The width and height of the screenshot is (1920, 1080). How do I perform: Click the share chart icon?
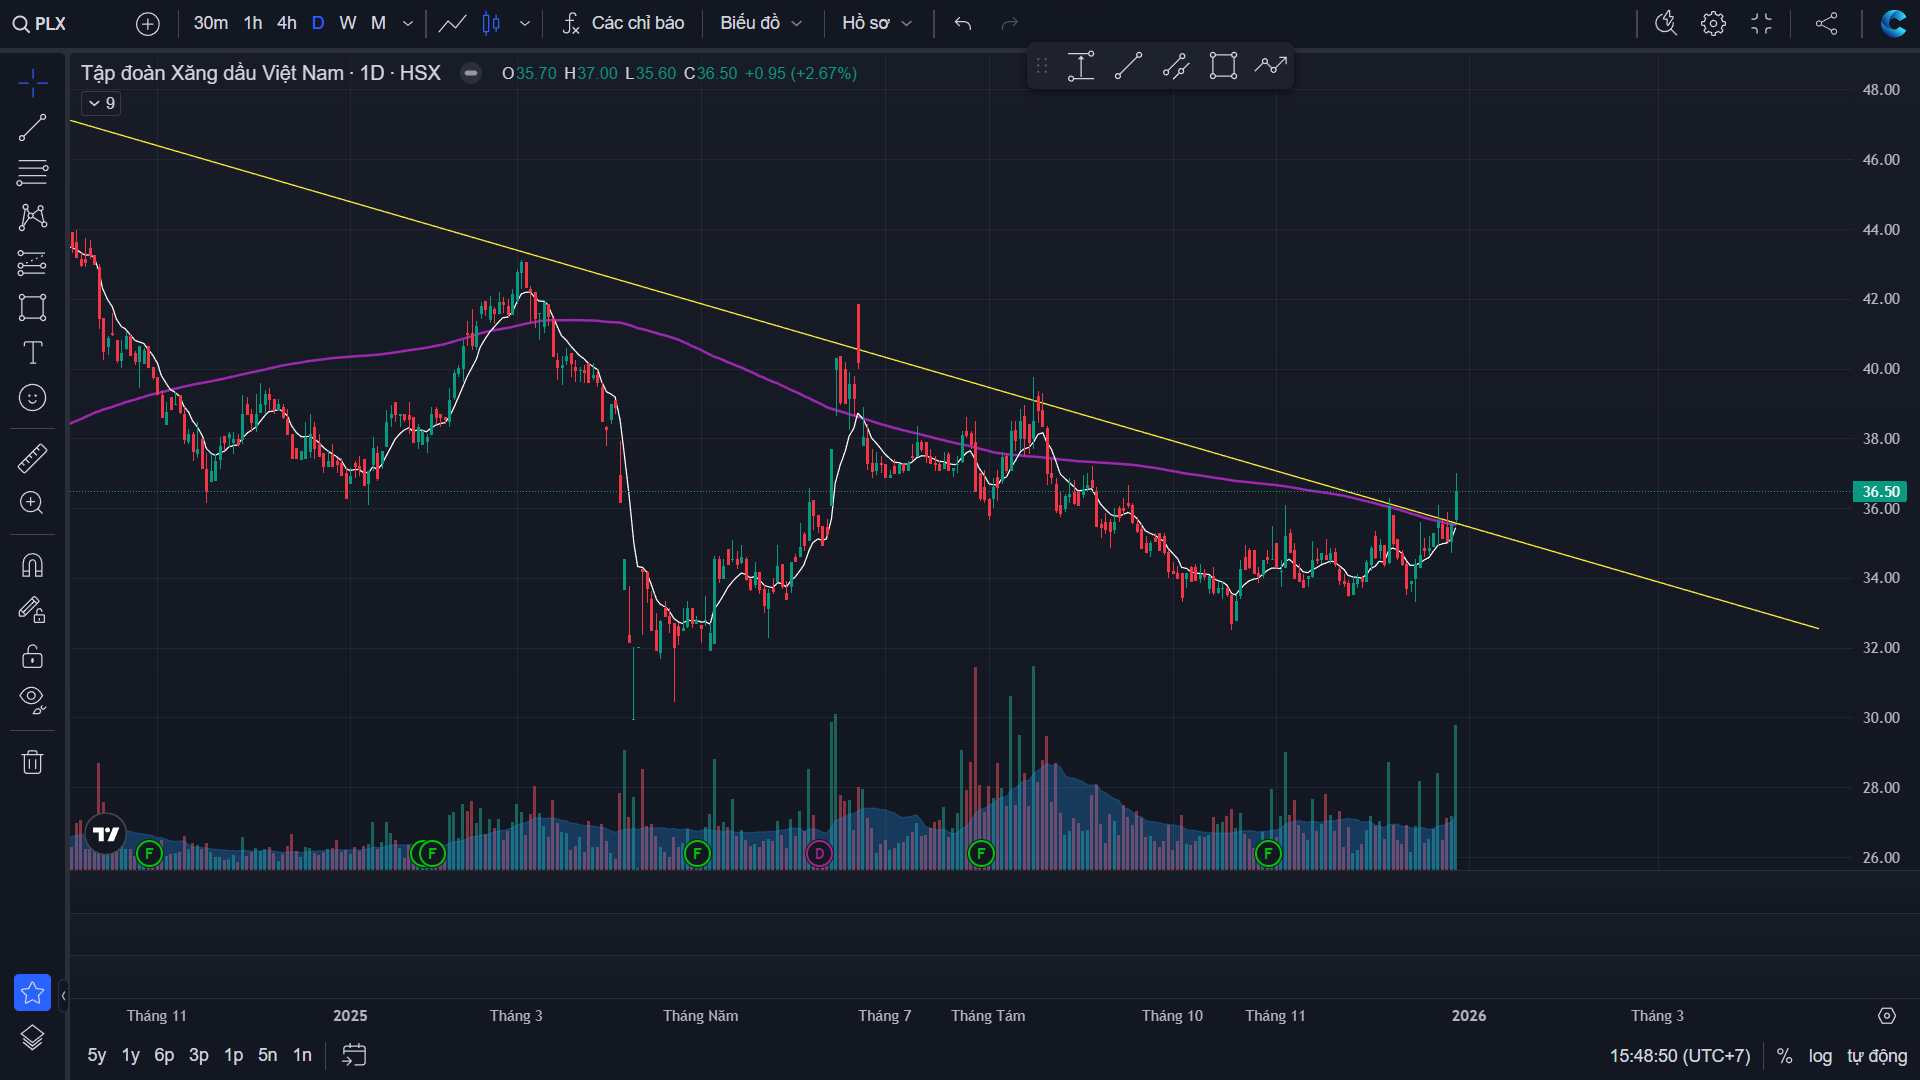tap(1826, 23)
